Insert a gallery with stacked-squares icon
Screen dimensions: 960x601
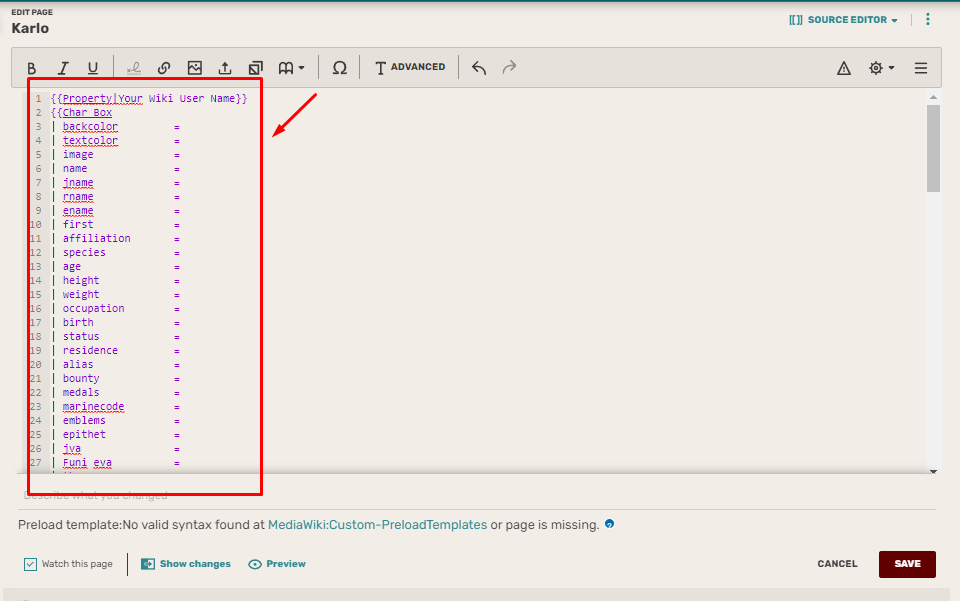[x=255, y=68]
